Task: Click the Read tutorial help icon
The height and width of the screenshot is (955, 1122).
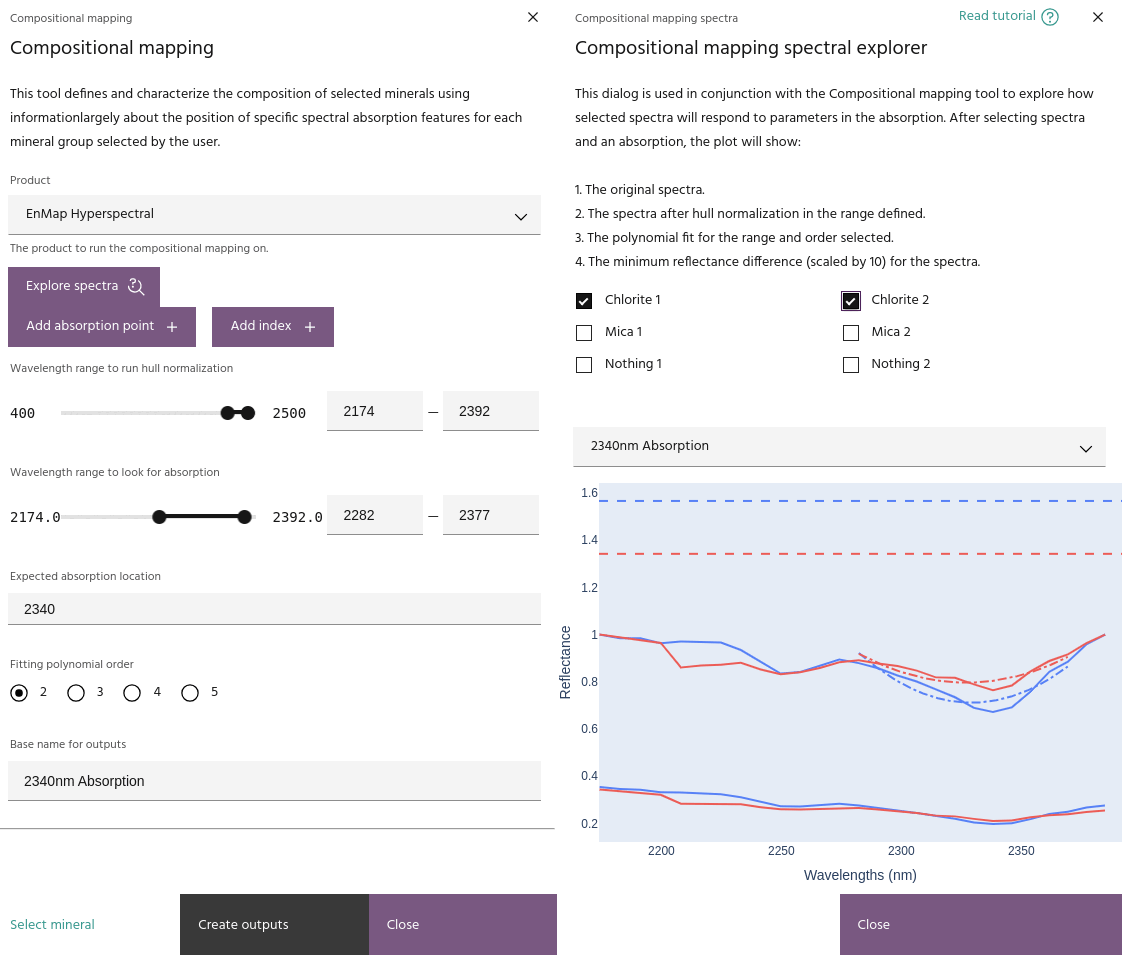Action: tap(1050, 17)
